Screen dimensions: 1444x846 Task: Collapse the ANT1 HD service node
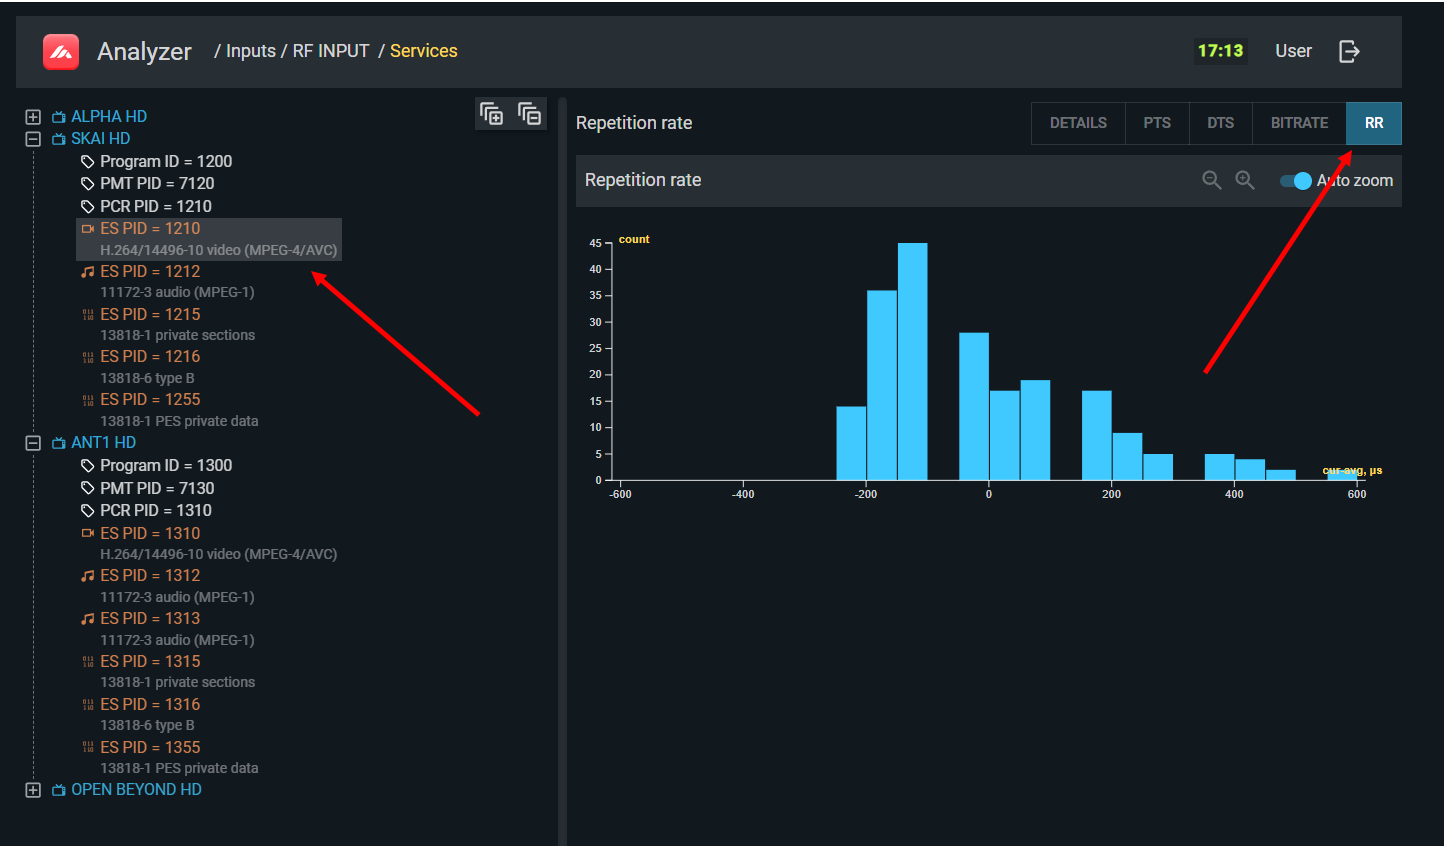click(33, 443)
